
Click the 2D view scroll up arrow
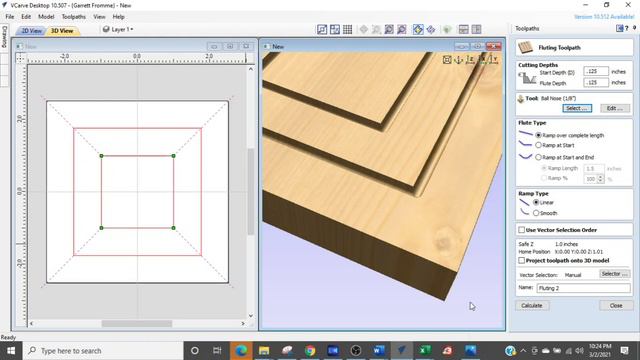pyautogui.click(x=251, y=69)
